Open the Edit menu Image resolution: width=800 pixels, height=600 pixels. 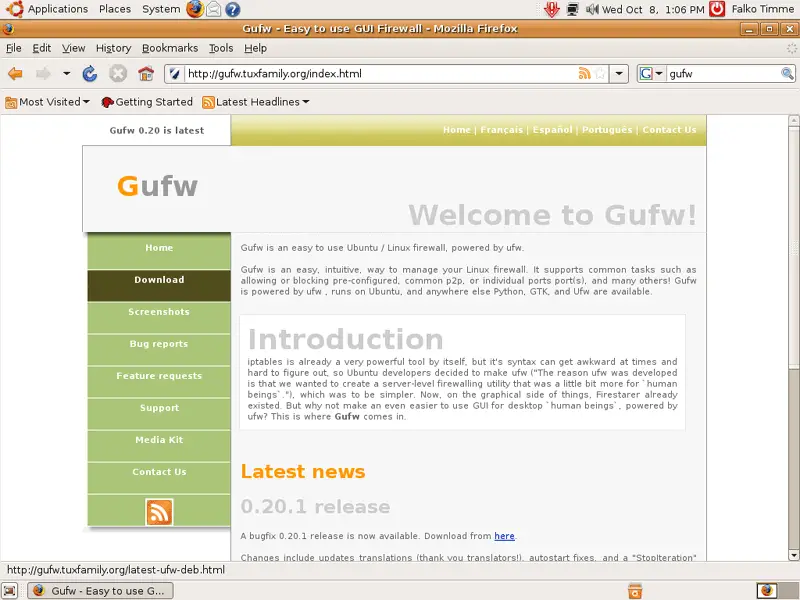(x=41, y=48)
